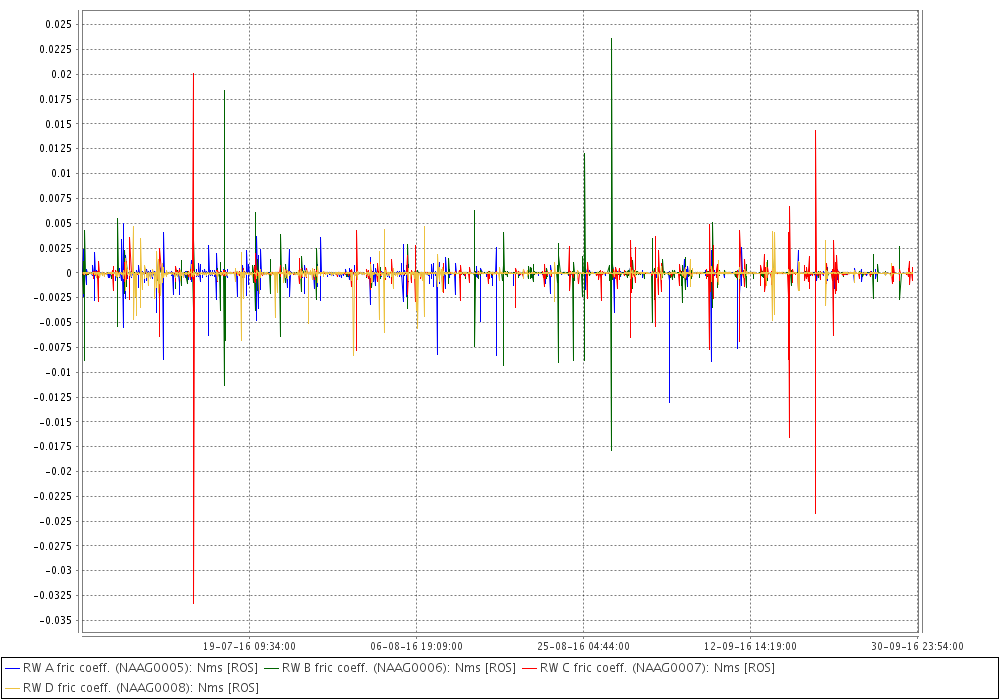The image size is (1000, 700).
Task: Click the RW B fric coeff. legend entry
Action: pos(390,668)
